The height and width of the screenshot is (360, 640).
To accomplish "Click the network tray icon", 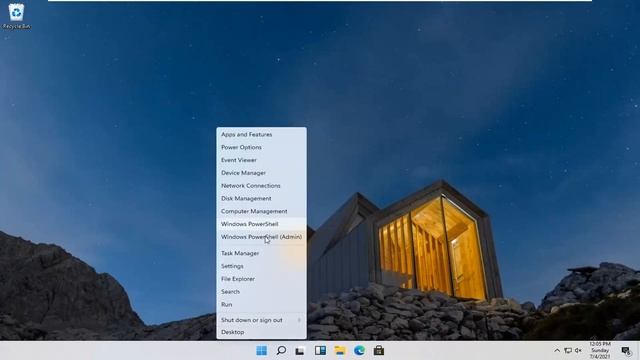I will (568, 350).
